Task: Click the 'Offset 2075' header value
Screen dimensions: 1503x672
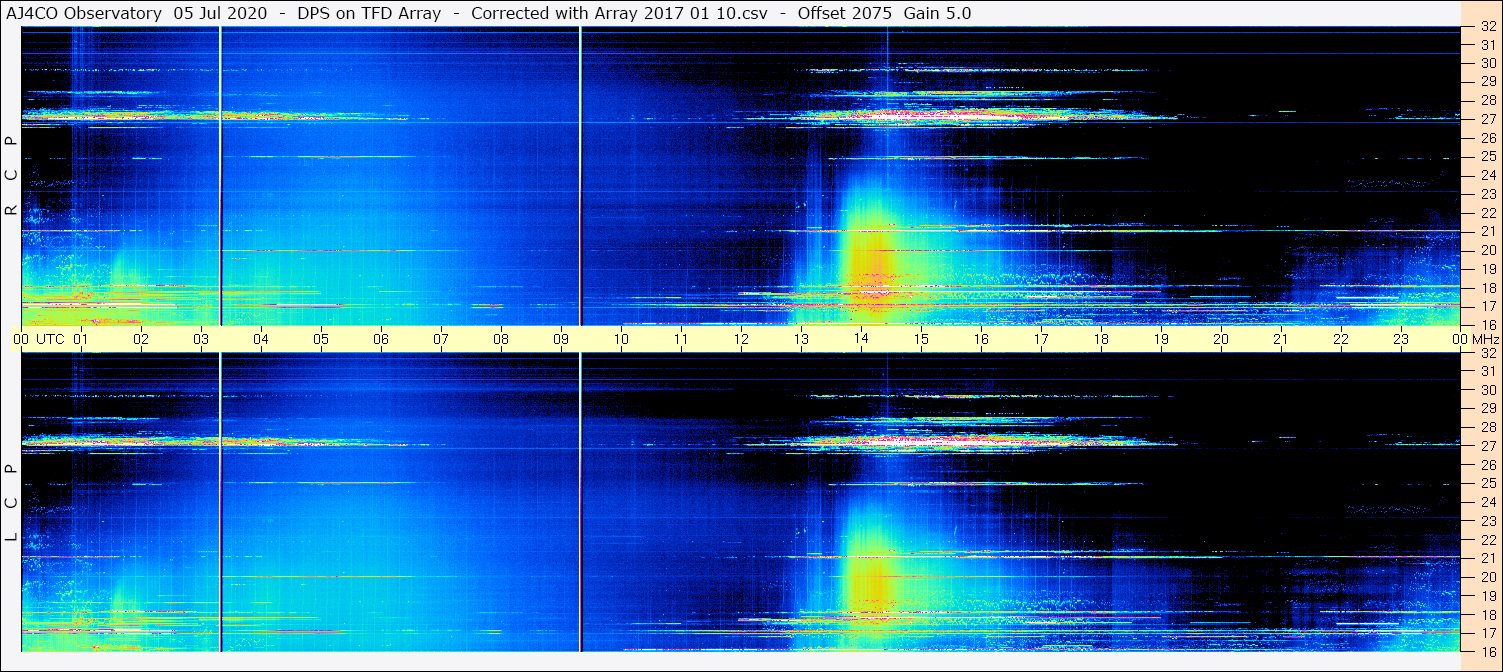Action: (x=844, y=13)
